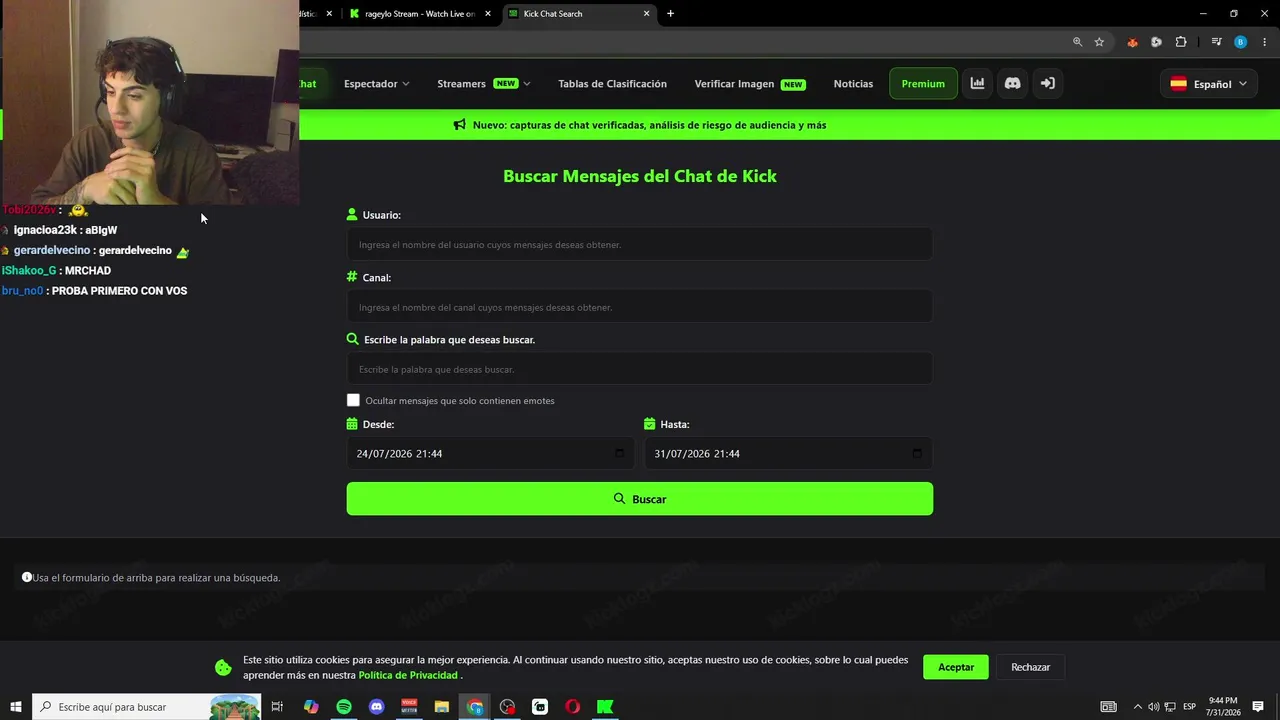This screenshot has width=1280, height=720.
Task: Click the green announcement banner text
Action: coord(649,125)
